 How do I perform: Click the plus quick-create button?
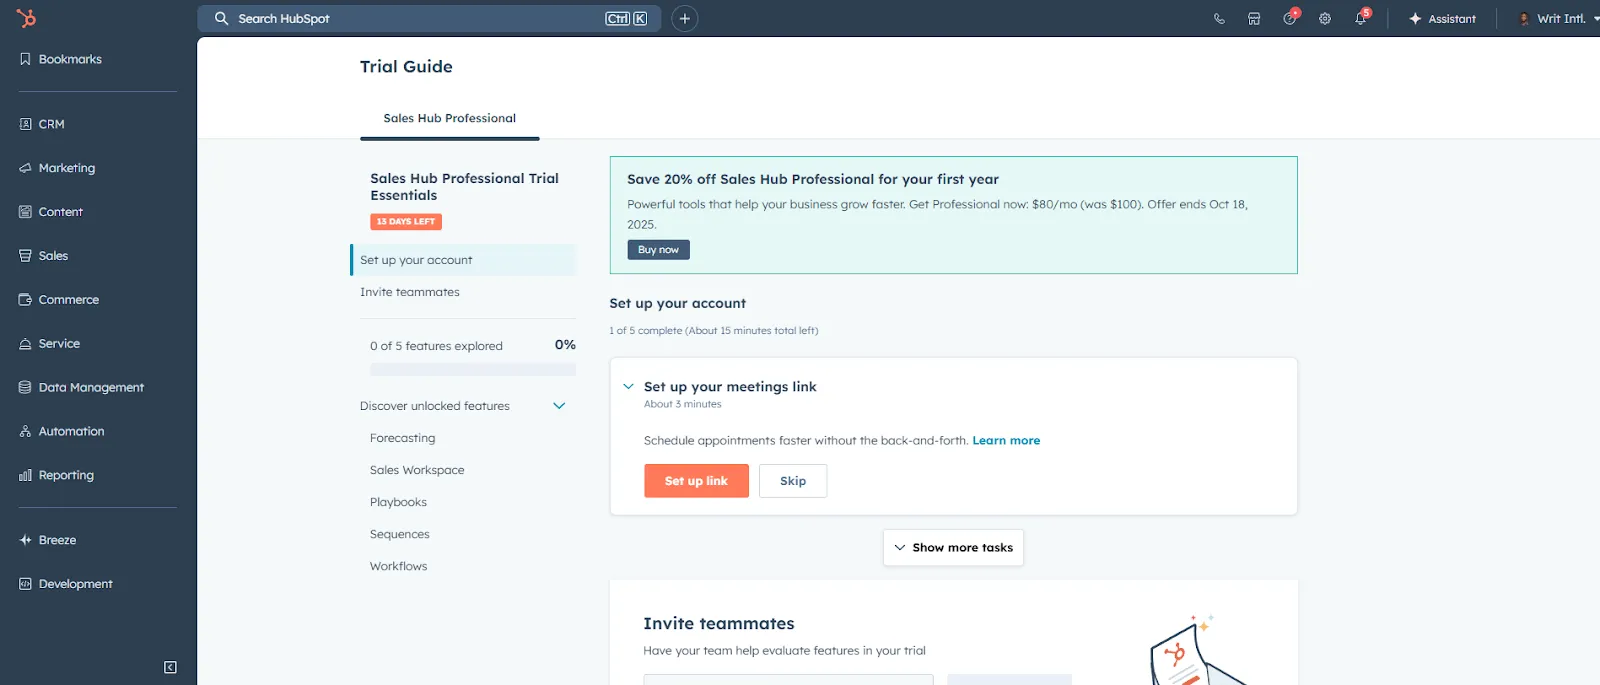[685, 18]
